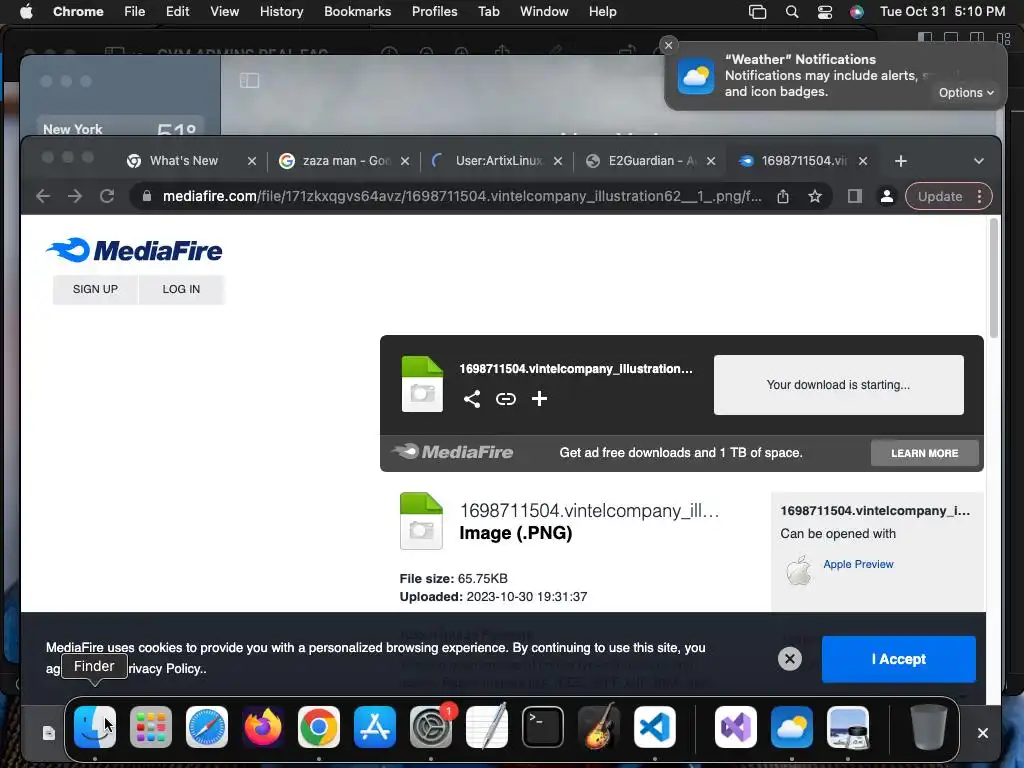
Task: Click LOG IN on MediaFire
Action: point(181,289)
